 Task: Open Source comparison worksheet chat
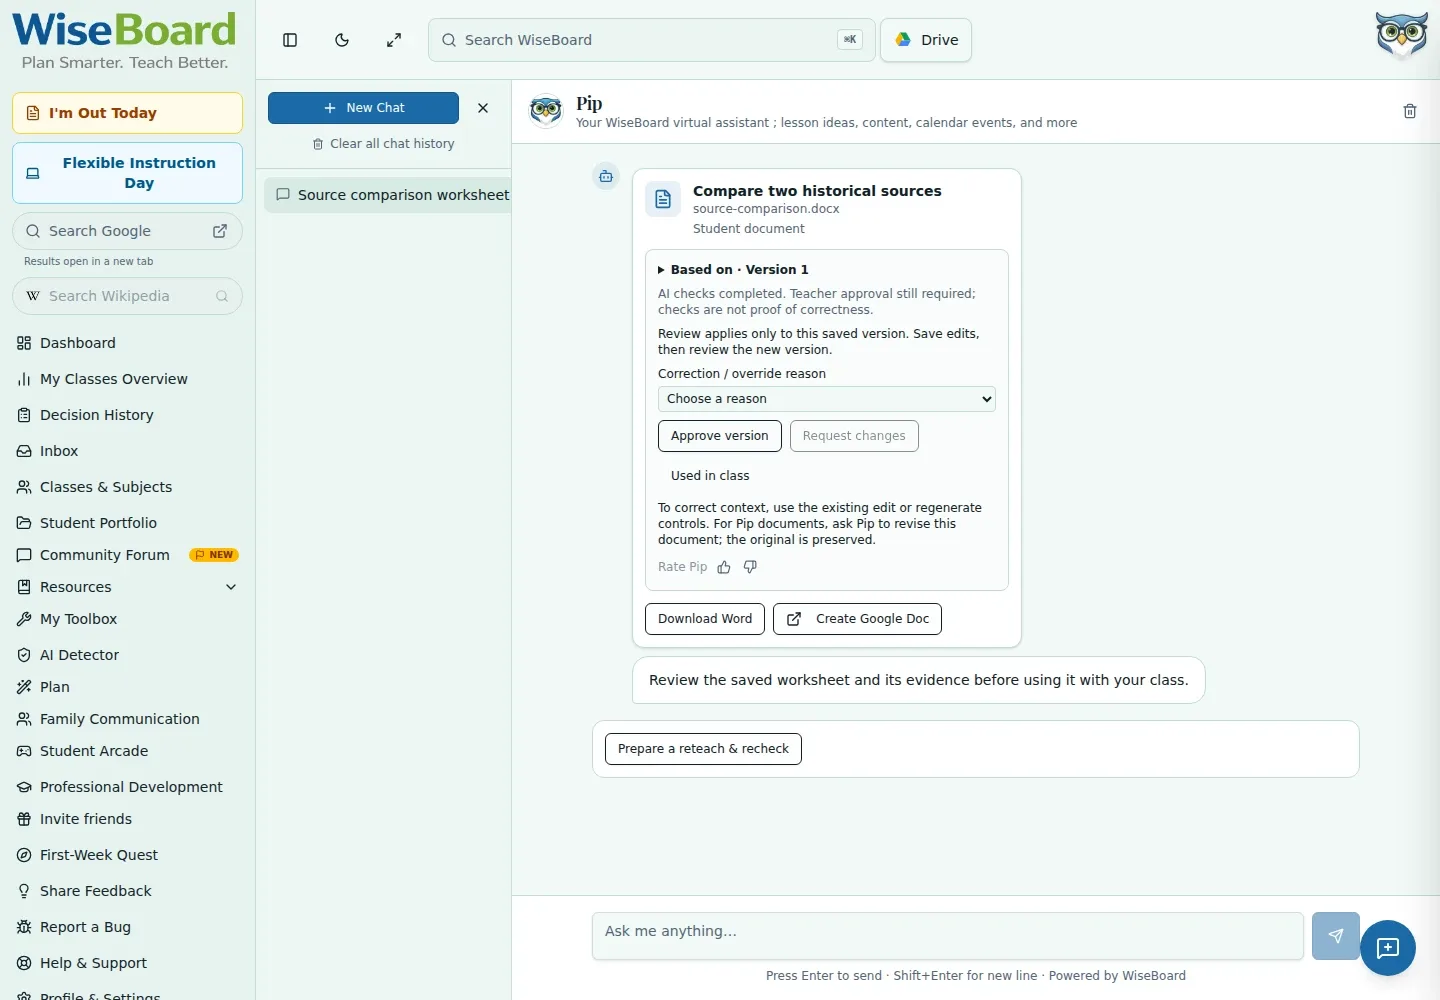[388, 195]
